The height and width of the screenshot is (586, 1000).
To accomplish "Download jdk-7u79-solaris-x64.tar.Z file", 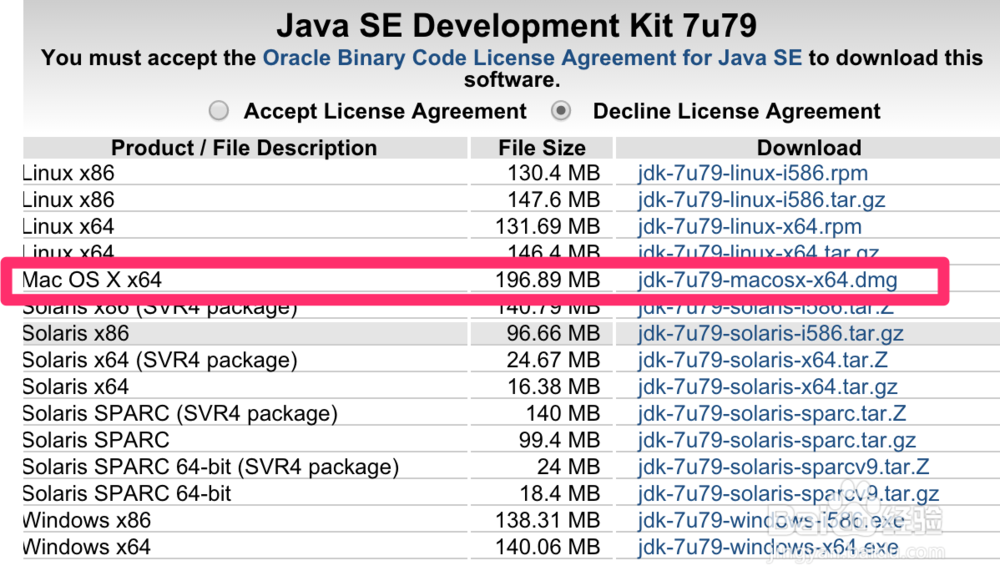I will pos(763,360).
